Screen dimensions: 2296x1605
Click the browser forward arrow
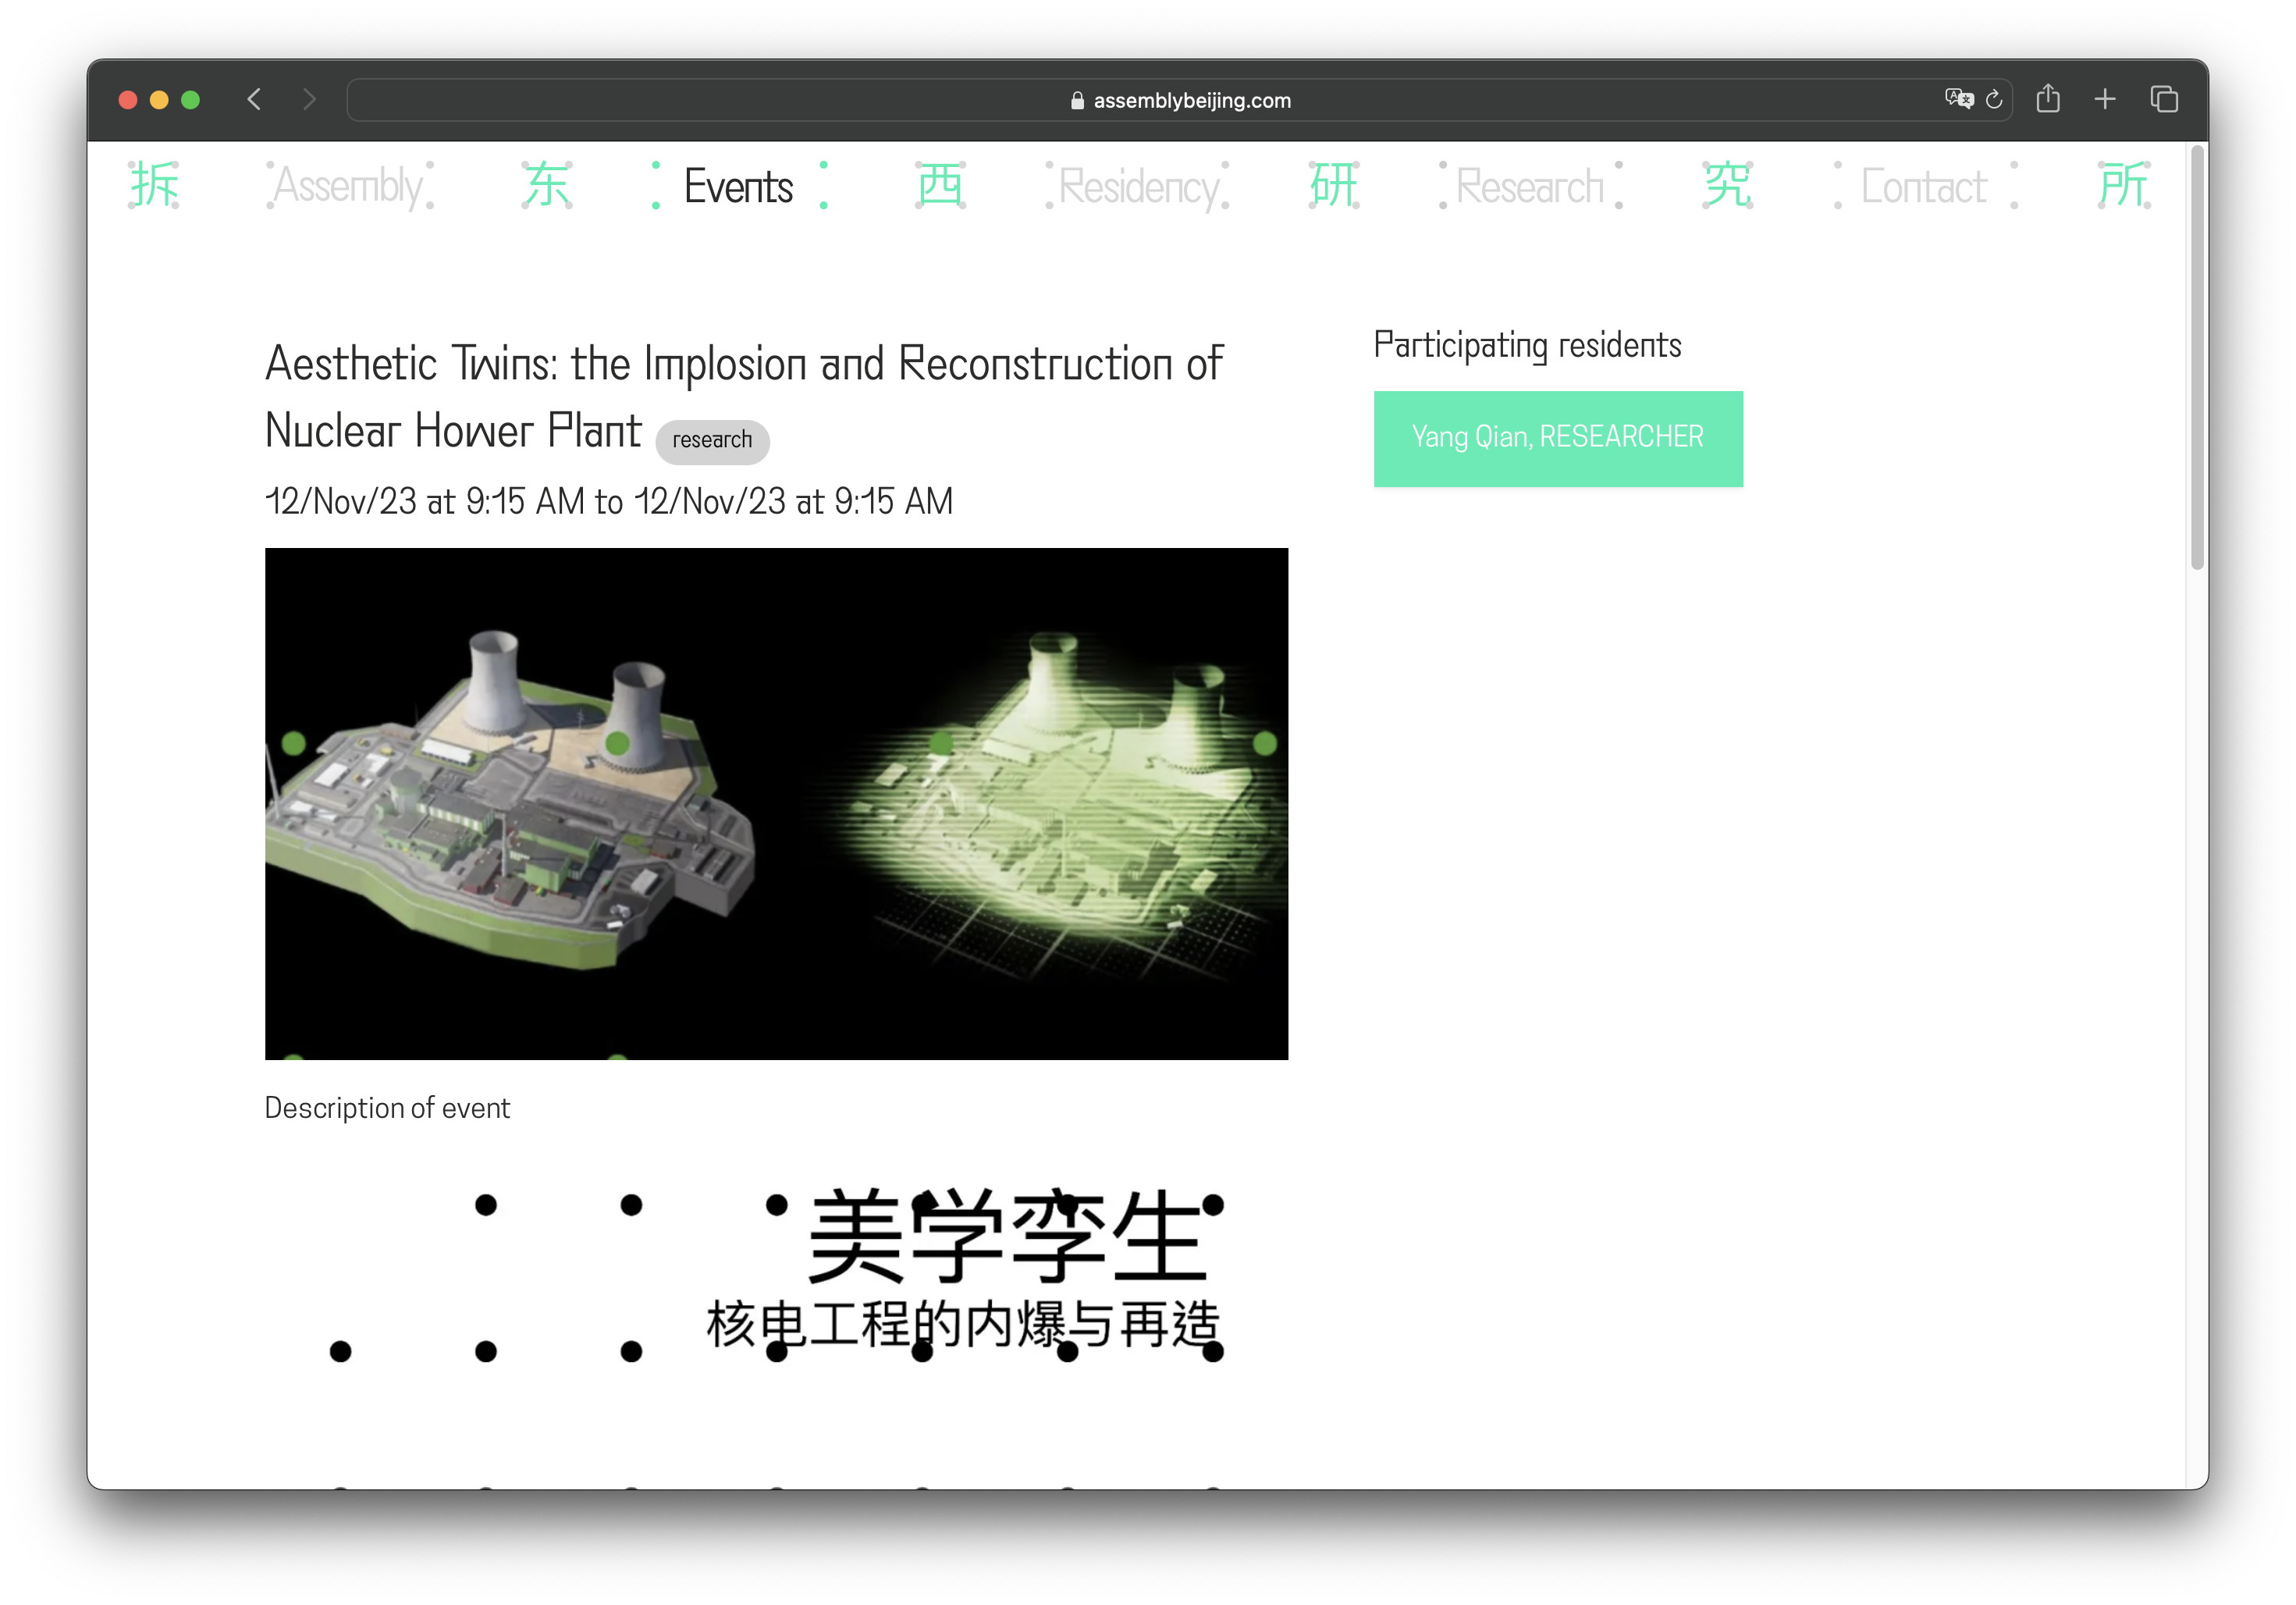click(x=309, y=99)
